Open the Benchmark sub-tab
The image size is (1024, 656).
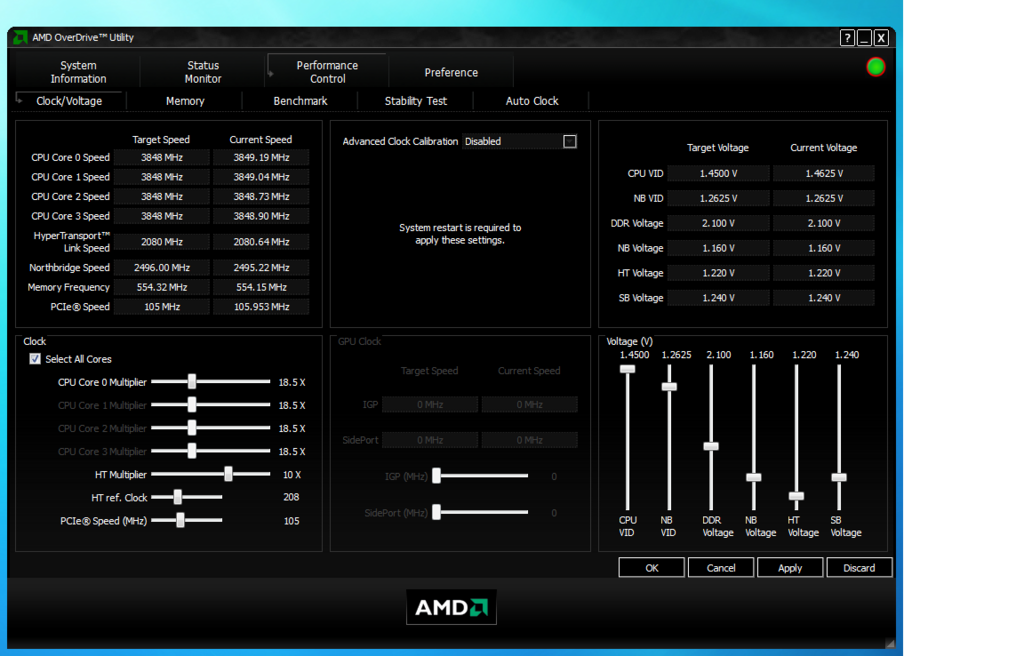(x=300, y=101)
